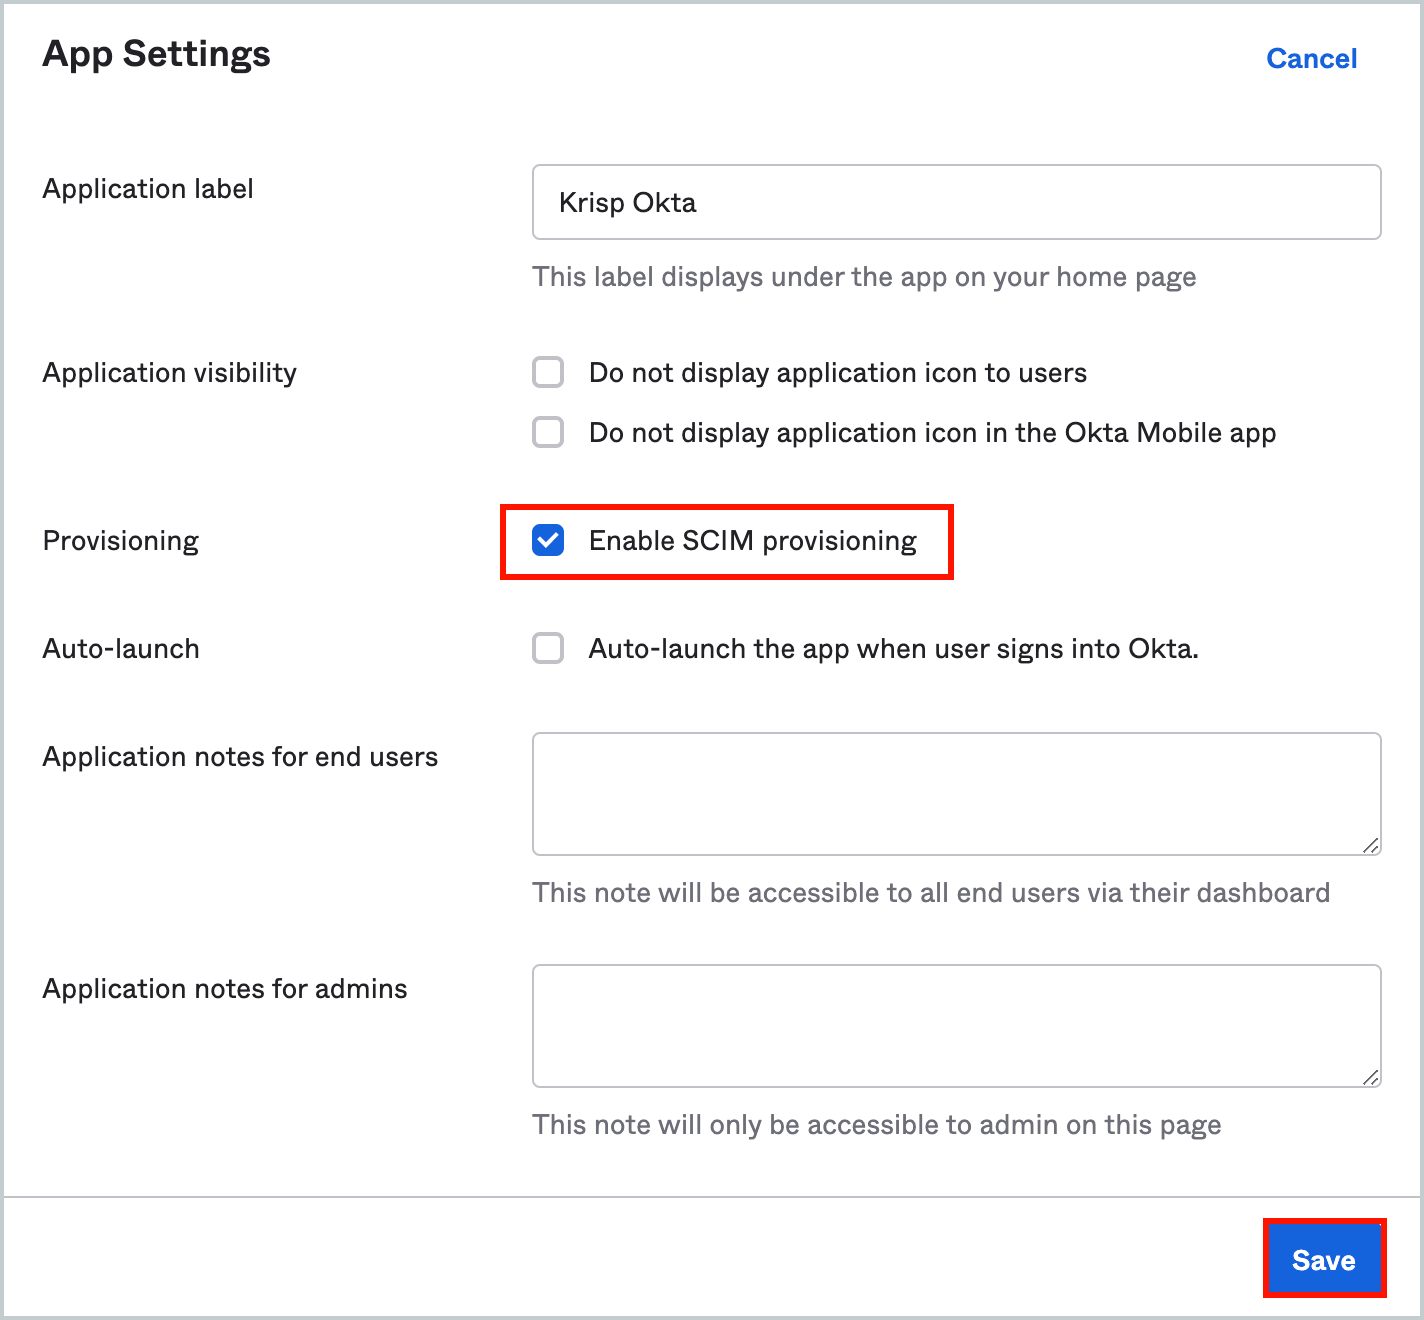
Task: Click the 'Application notes for end users' field name
Action: pos(240,757)
